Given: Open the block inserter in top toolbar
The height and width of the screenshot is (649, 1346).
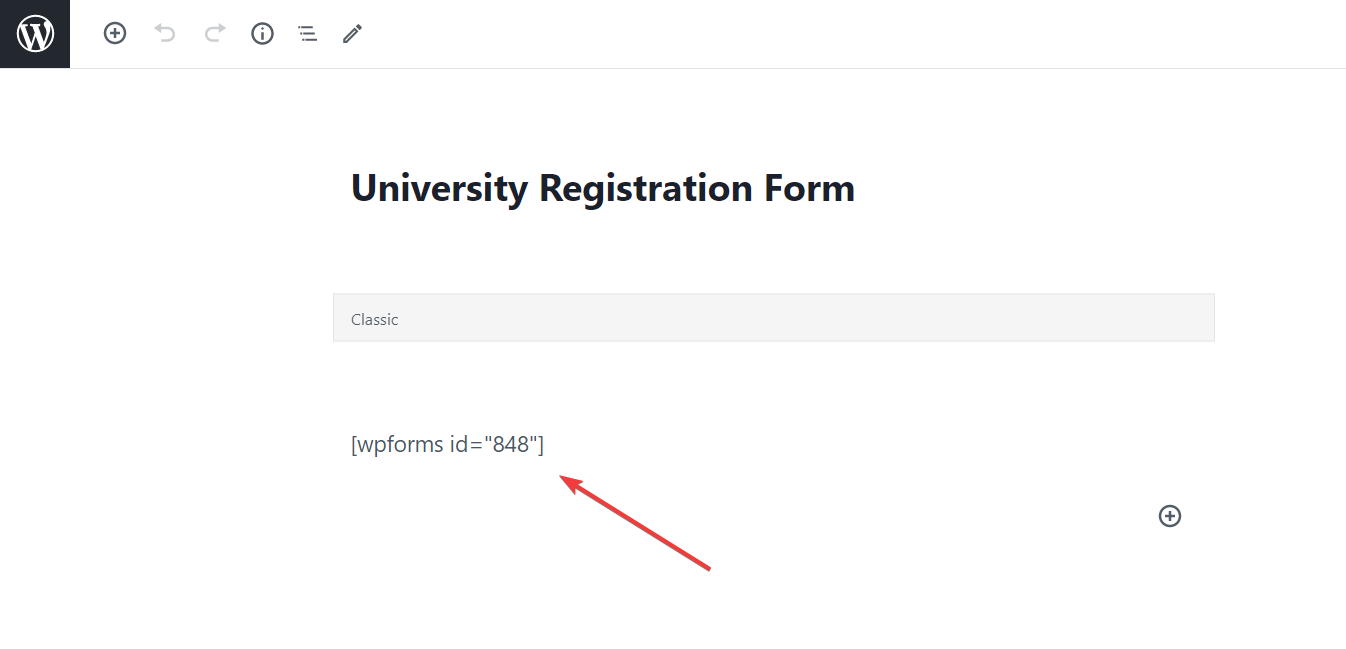Looking at the screenshot, I should tap(115, 34).
